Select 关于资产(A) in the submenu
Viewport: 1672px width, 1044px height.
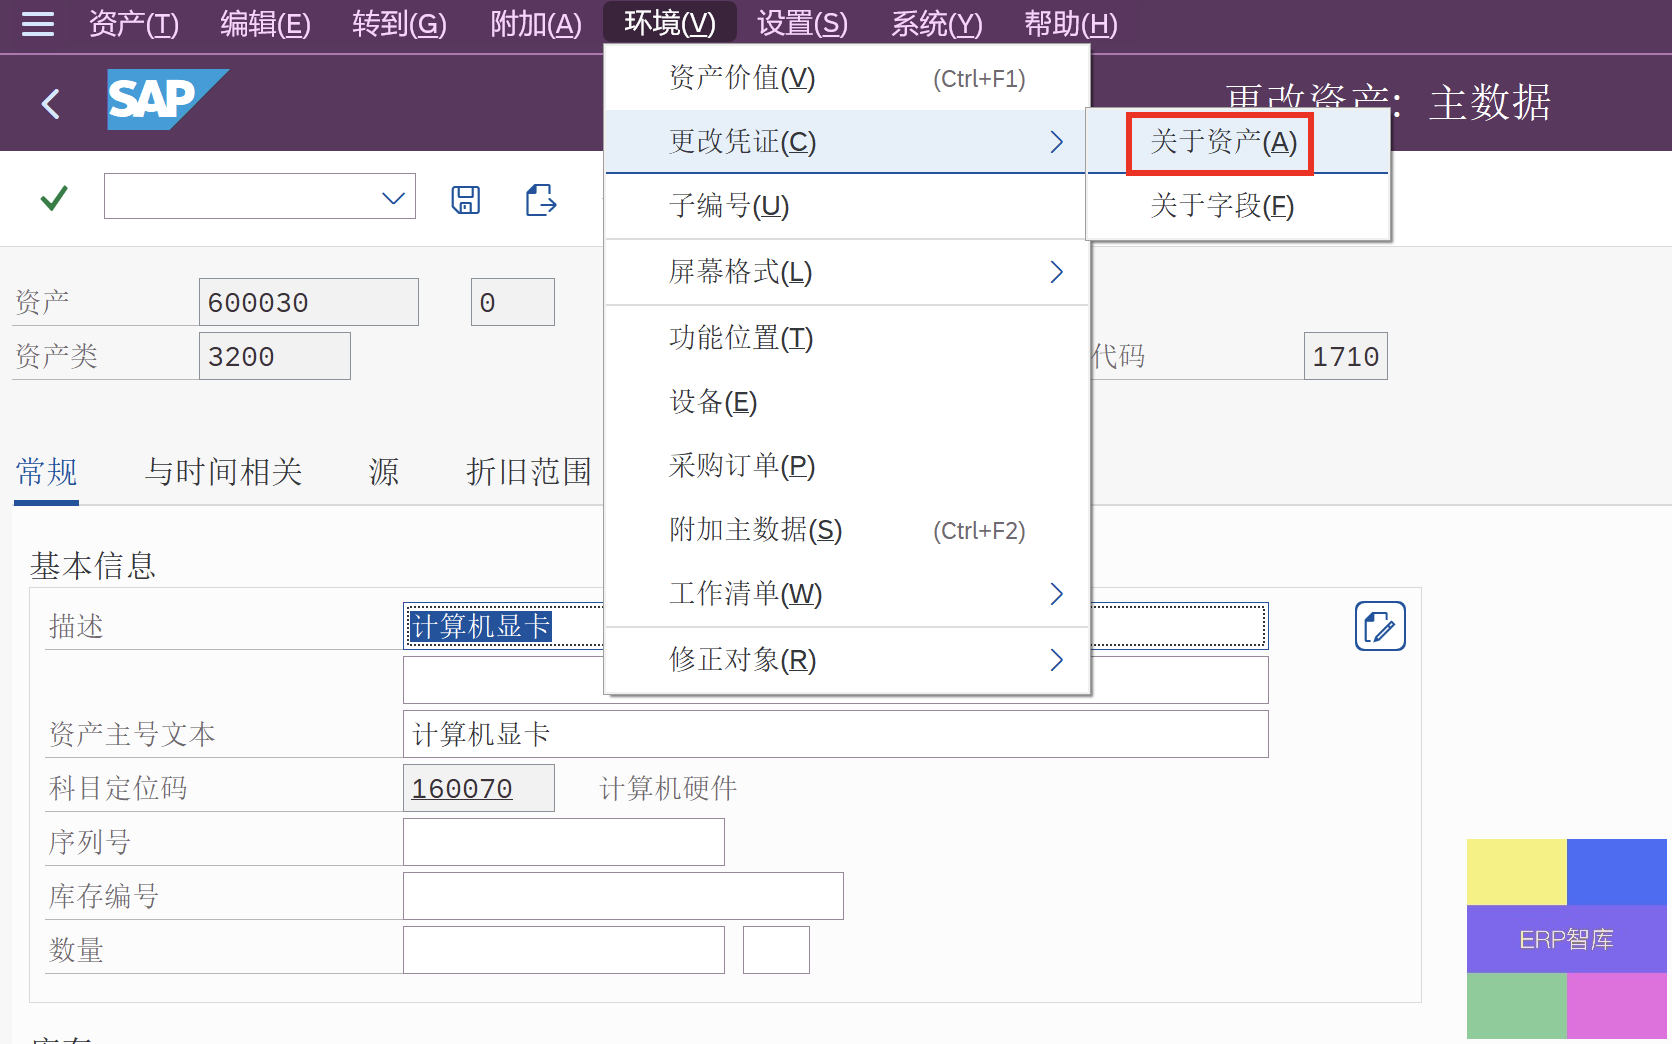click(x=1222, y=142)
